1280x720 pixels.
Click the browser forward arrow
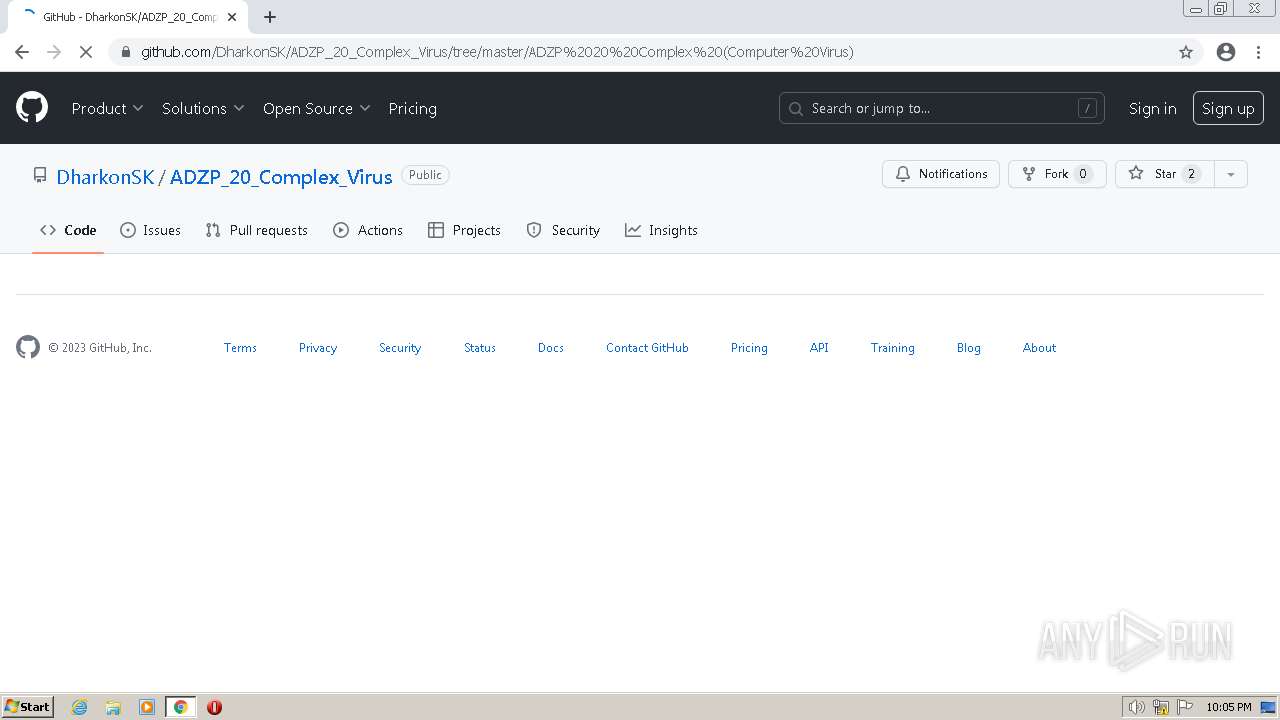point(54,52)
